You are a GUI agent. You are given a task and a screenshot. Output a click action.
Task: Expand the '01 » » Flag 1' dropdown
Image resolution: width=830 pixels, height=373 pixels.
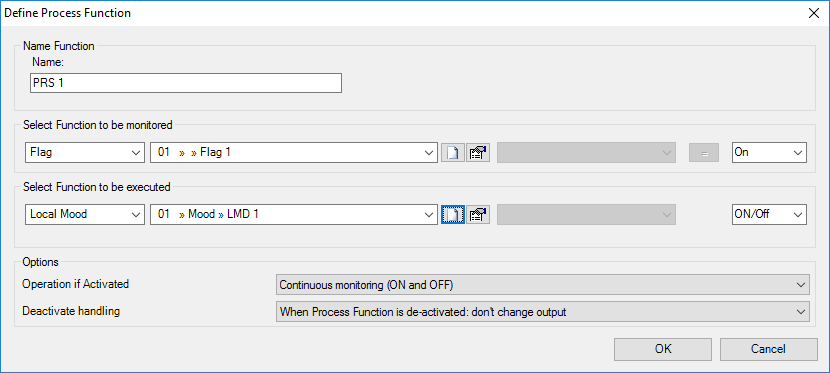pos(294,152)
